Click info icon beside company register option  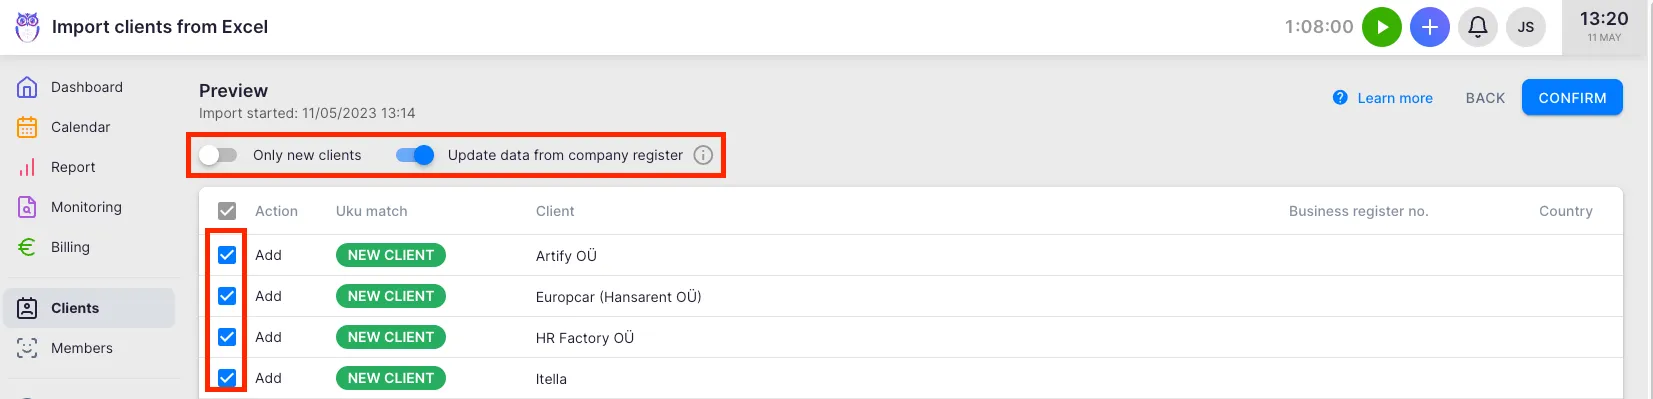tap(703, 155)
